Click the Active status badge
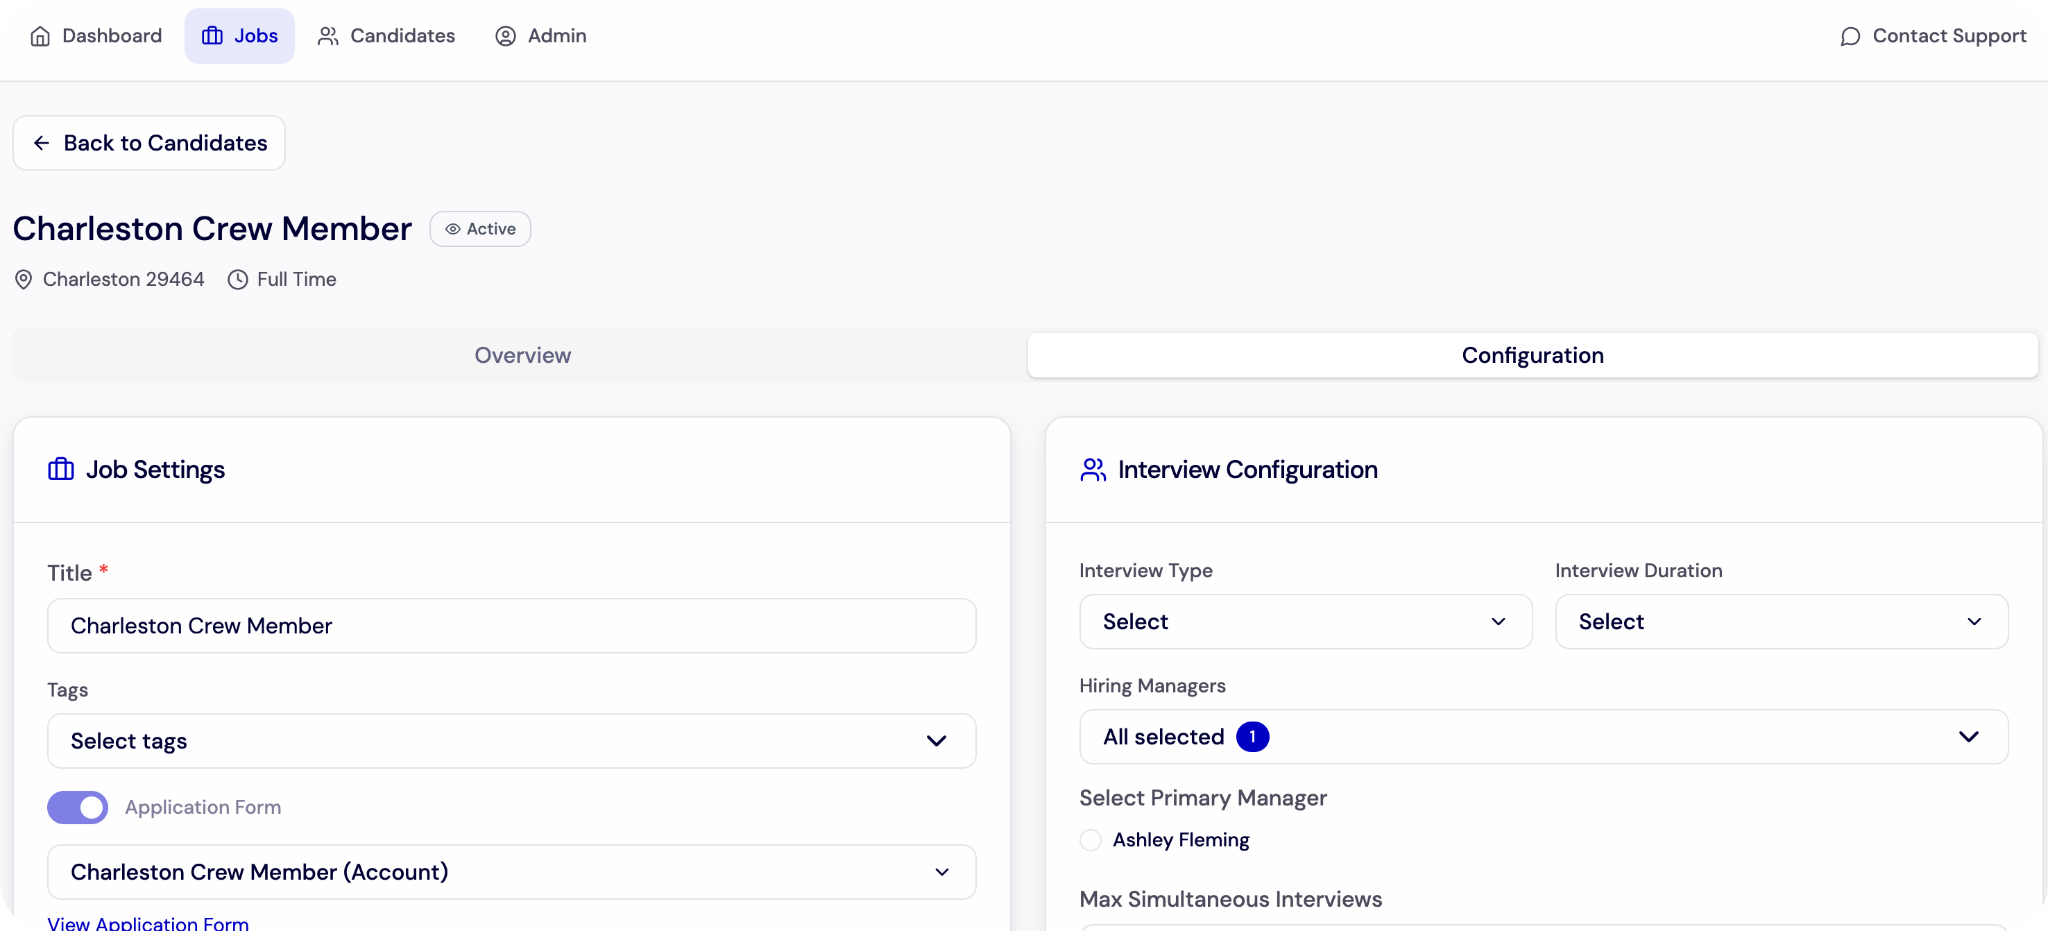Screen dimensions: 2048x931 [x=480, y=229]
